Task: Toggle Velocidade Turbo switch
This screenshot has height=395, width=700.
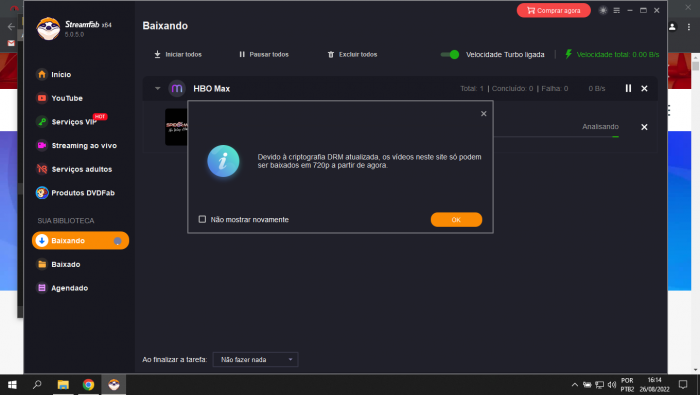Action: pyautogui.click(x=450, y=54)
